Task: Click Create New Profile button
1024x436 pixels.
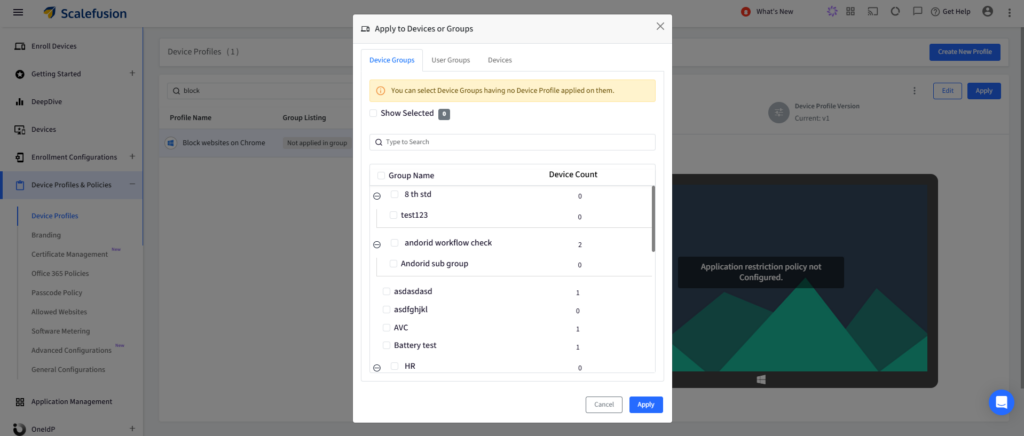Action: point(965,52)
